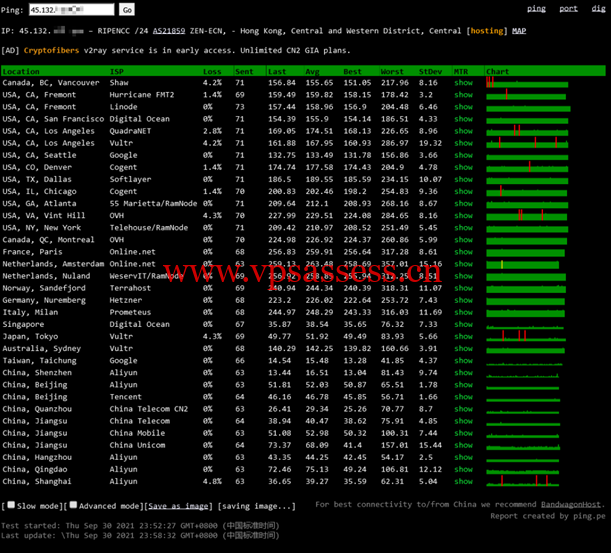Select the ping tool link at top
The width and height of the screenshot is (611, 553).
[536, 9]
